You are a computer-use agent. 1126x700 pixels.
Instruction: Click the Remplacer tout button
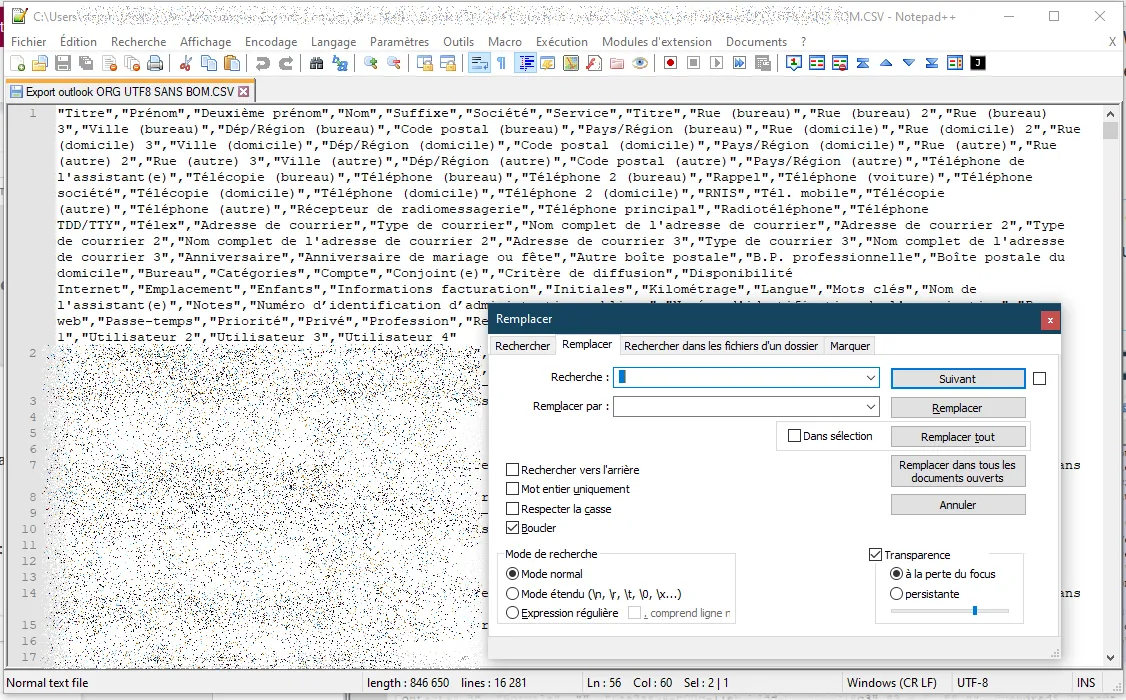click(958, 437)
